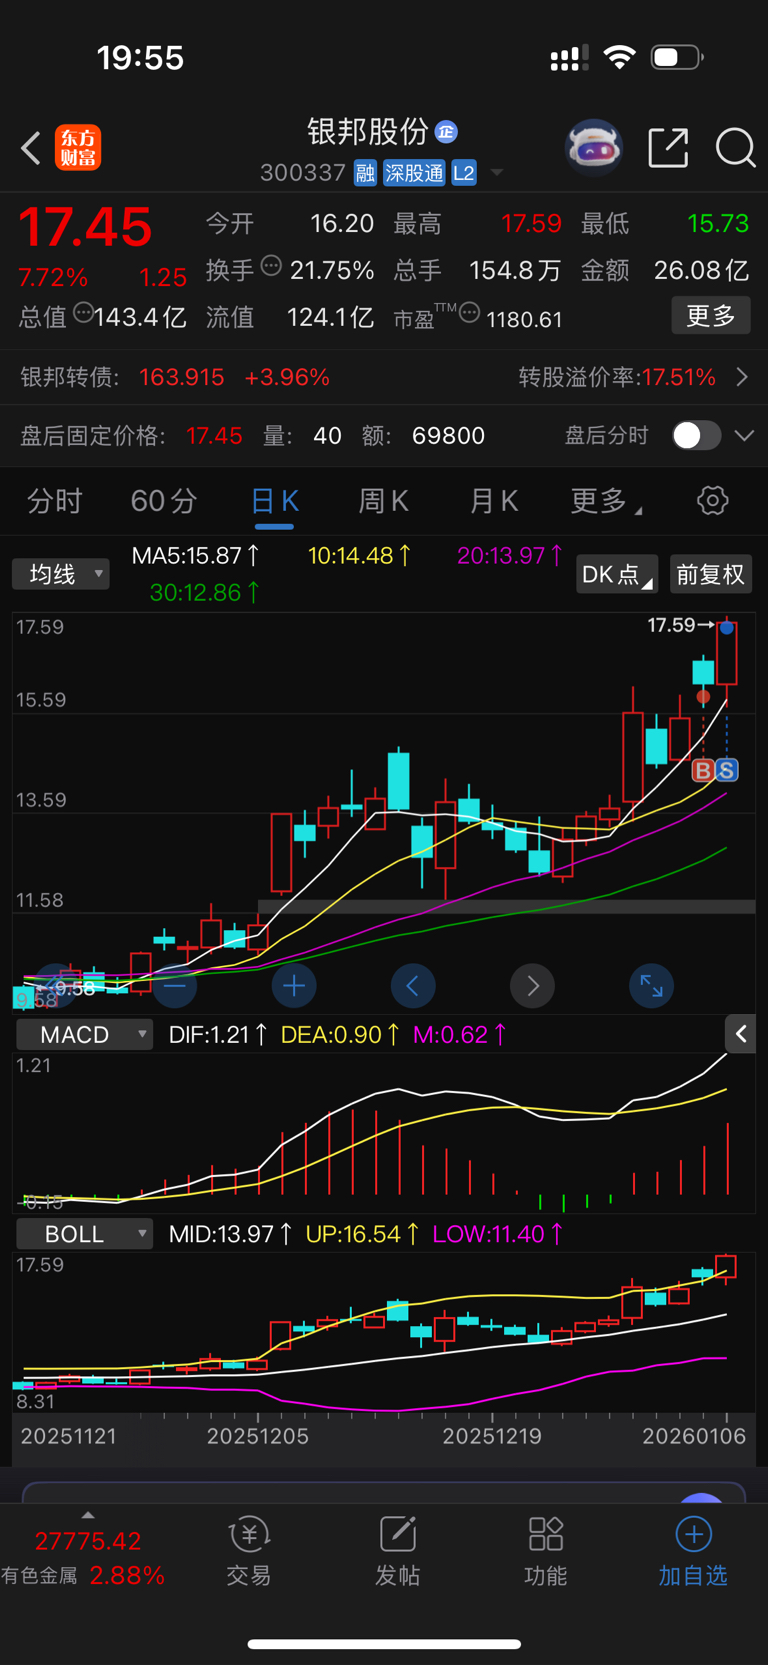
Task: Open 银邦转债 convertible bond row arrow
Action: coord(742,377)
